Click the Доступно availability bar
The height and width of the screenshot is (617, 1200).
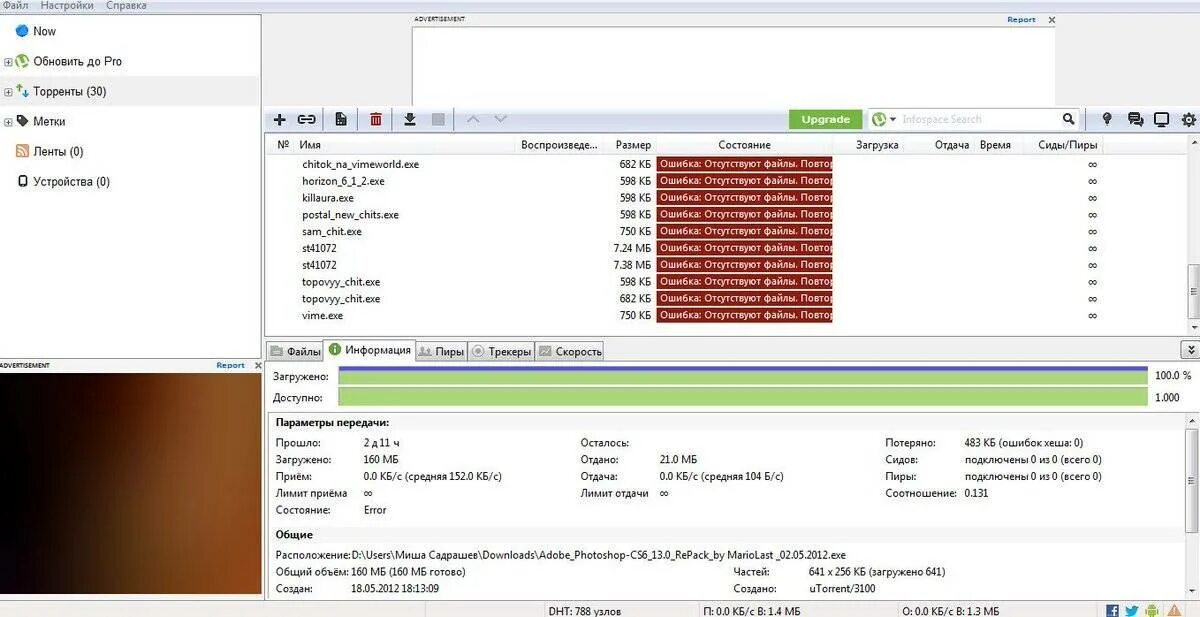point(743,397)
